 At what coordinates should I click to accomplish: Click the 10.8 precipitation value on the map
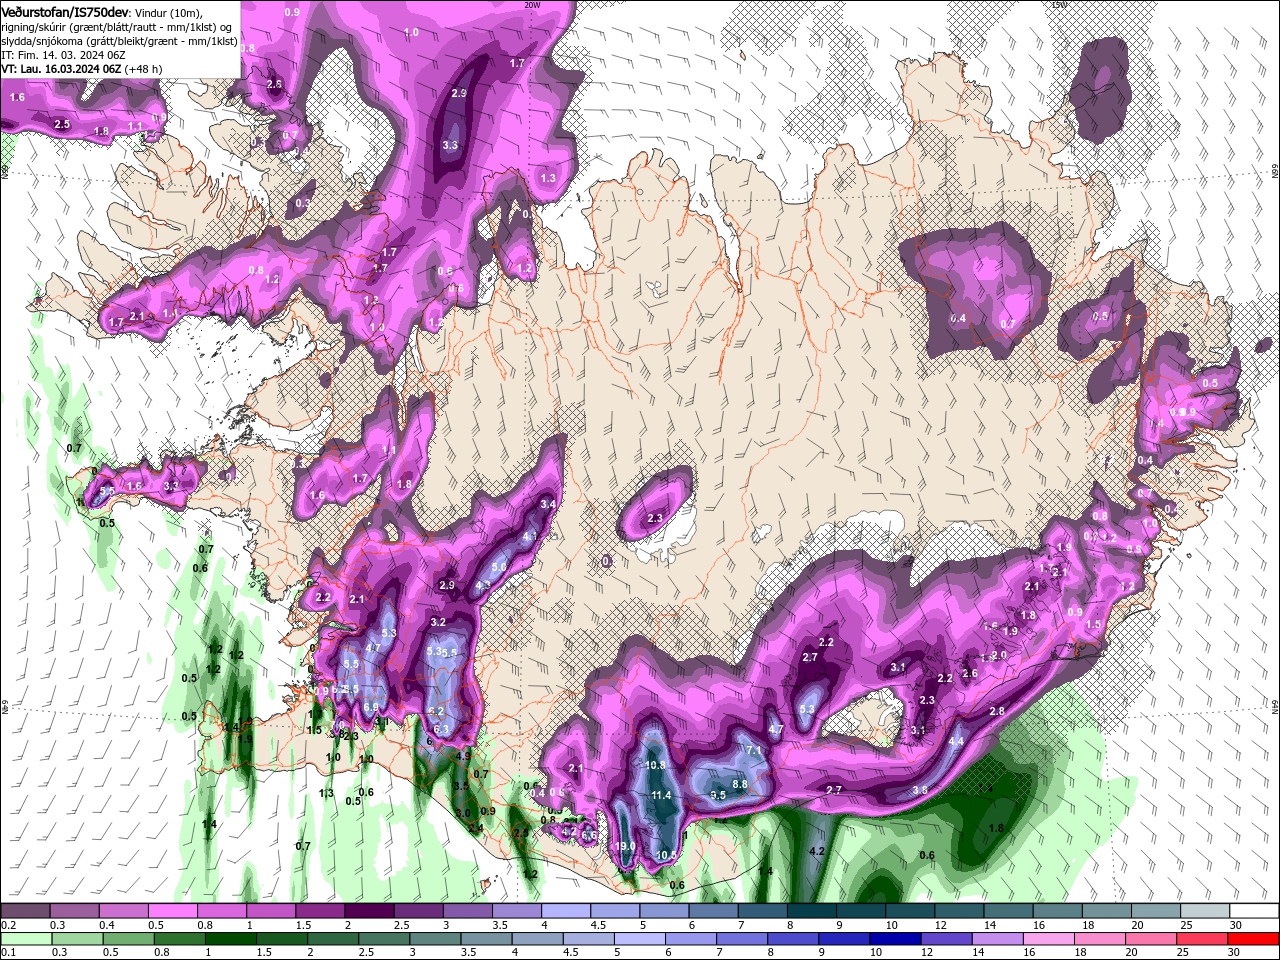pos(655,765)
